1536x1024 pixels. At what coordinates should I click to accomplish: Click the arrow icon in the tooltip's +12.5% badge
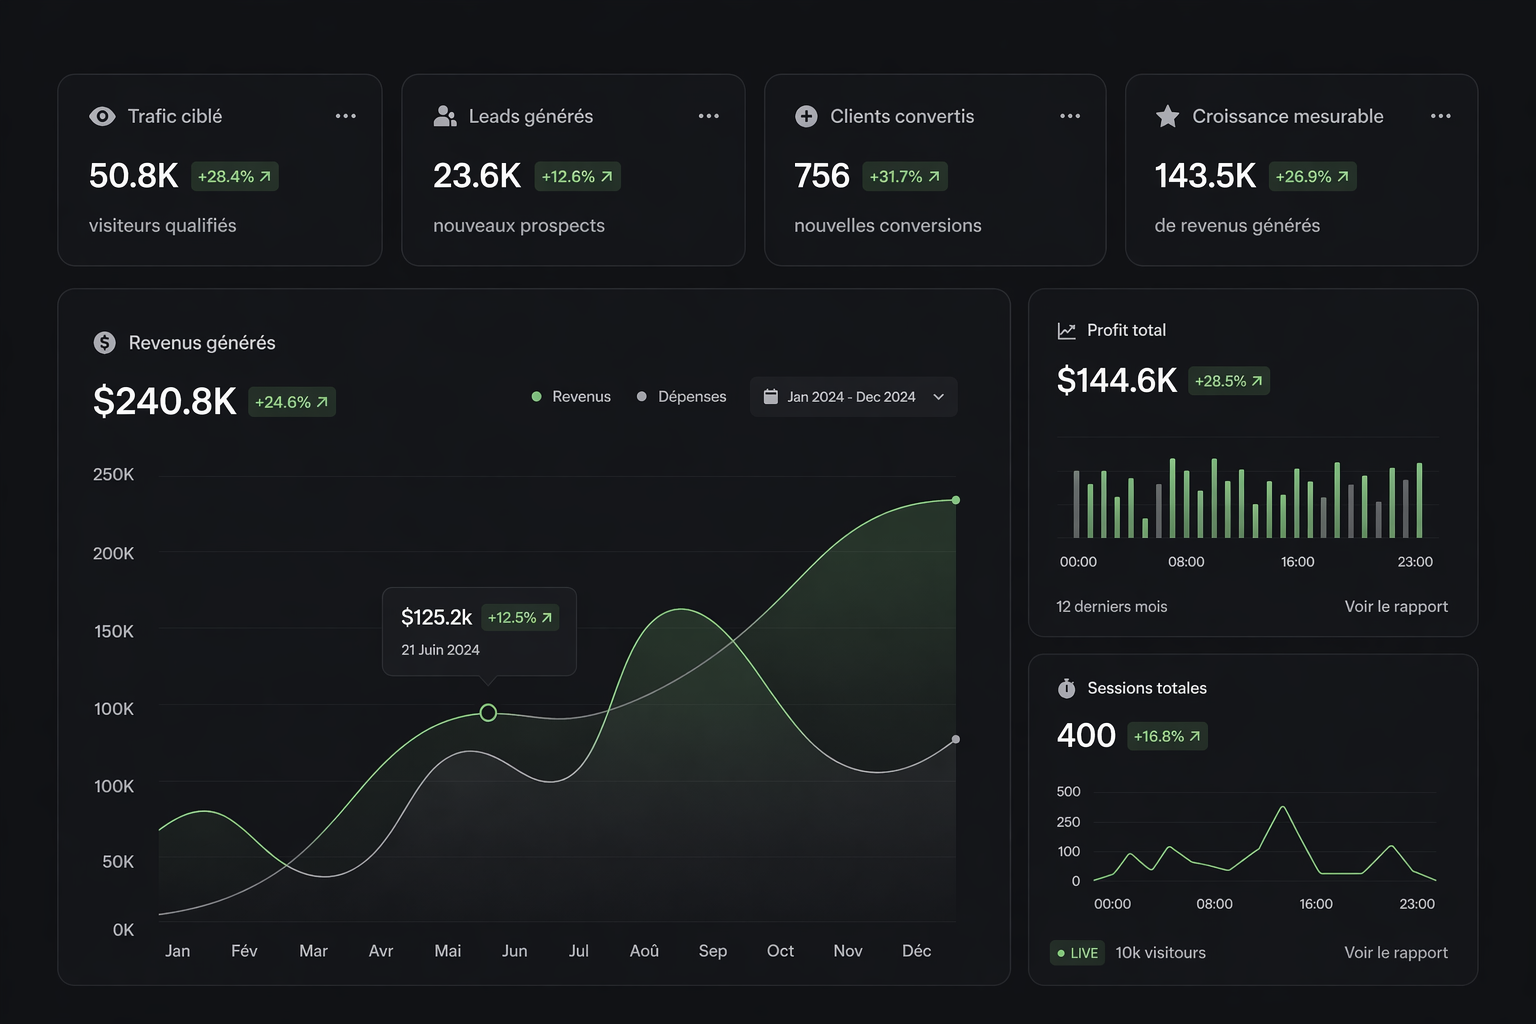(x=547, y=618)
